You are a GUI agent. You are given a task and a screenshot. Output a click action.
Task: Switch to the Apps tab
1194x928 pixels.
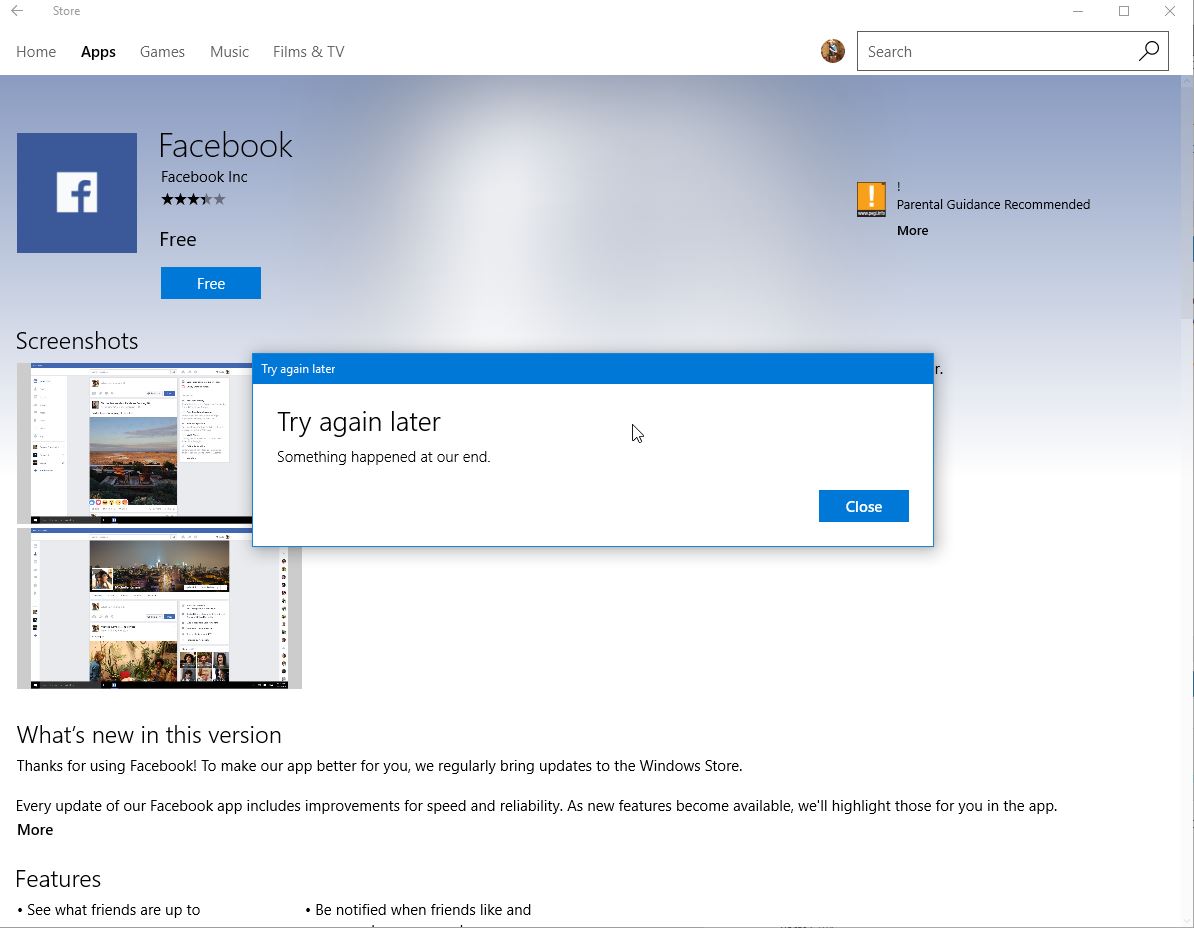98,52
